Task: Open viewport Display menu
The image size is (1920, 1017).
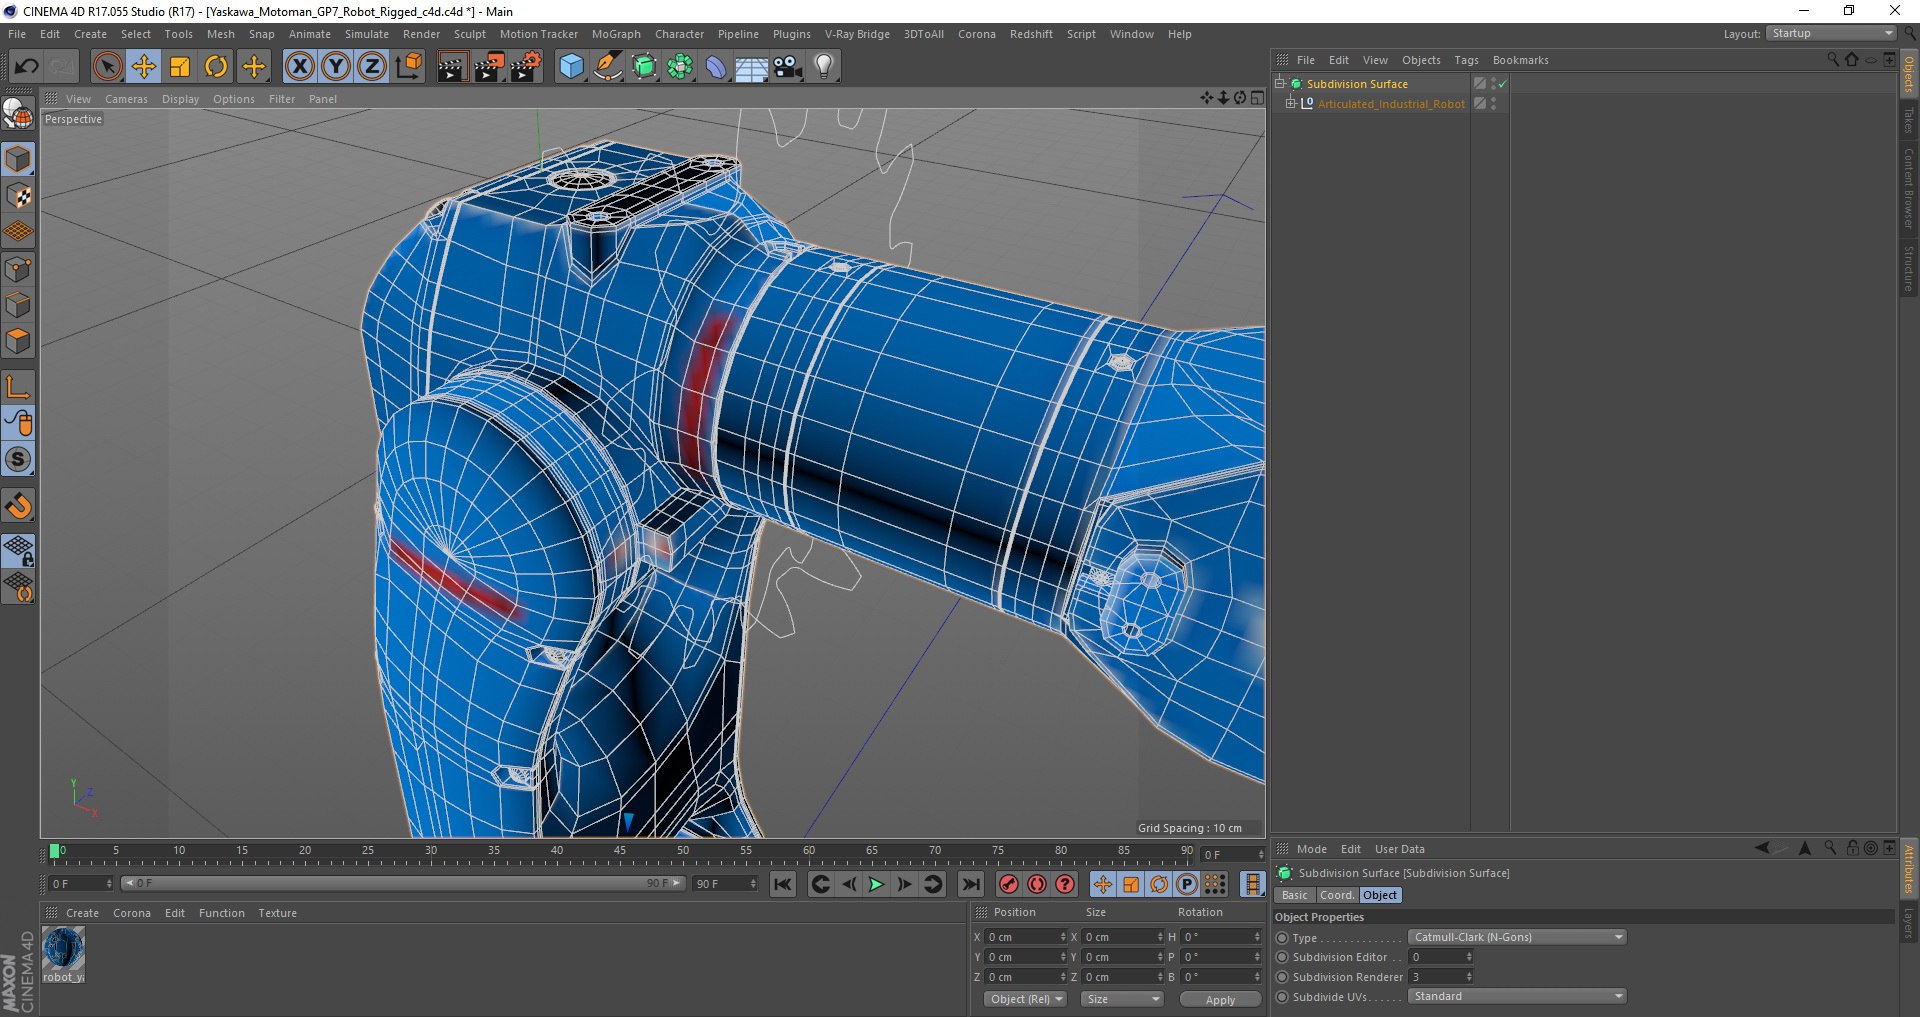Action: pos(180,99)
